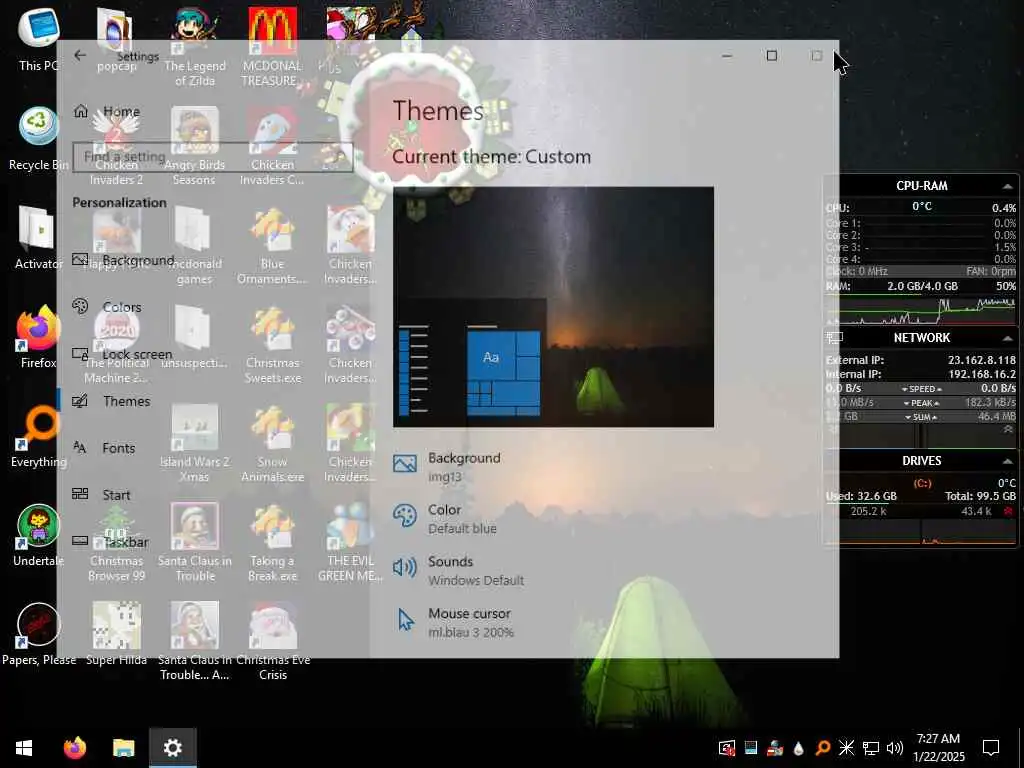1024x768 pixels.
Task: Click the RAM 2.0 GB/4.0 GB reading
Action: click(x=922, y=286)
